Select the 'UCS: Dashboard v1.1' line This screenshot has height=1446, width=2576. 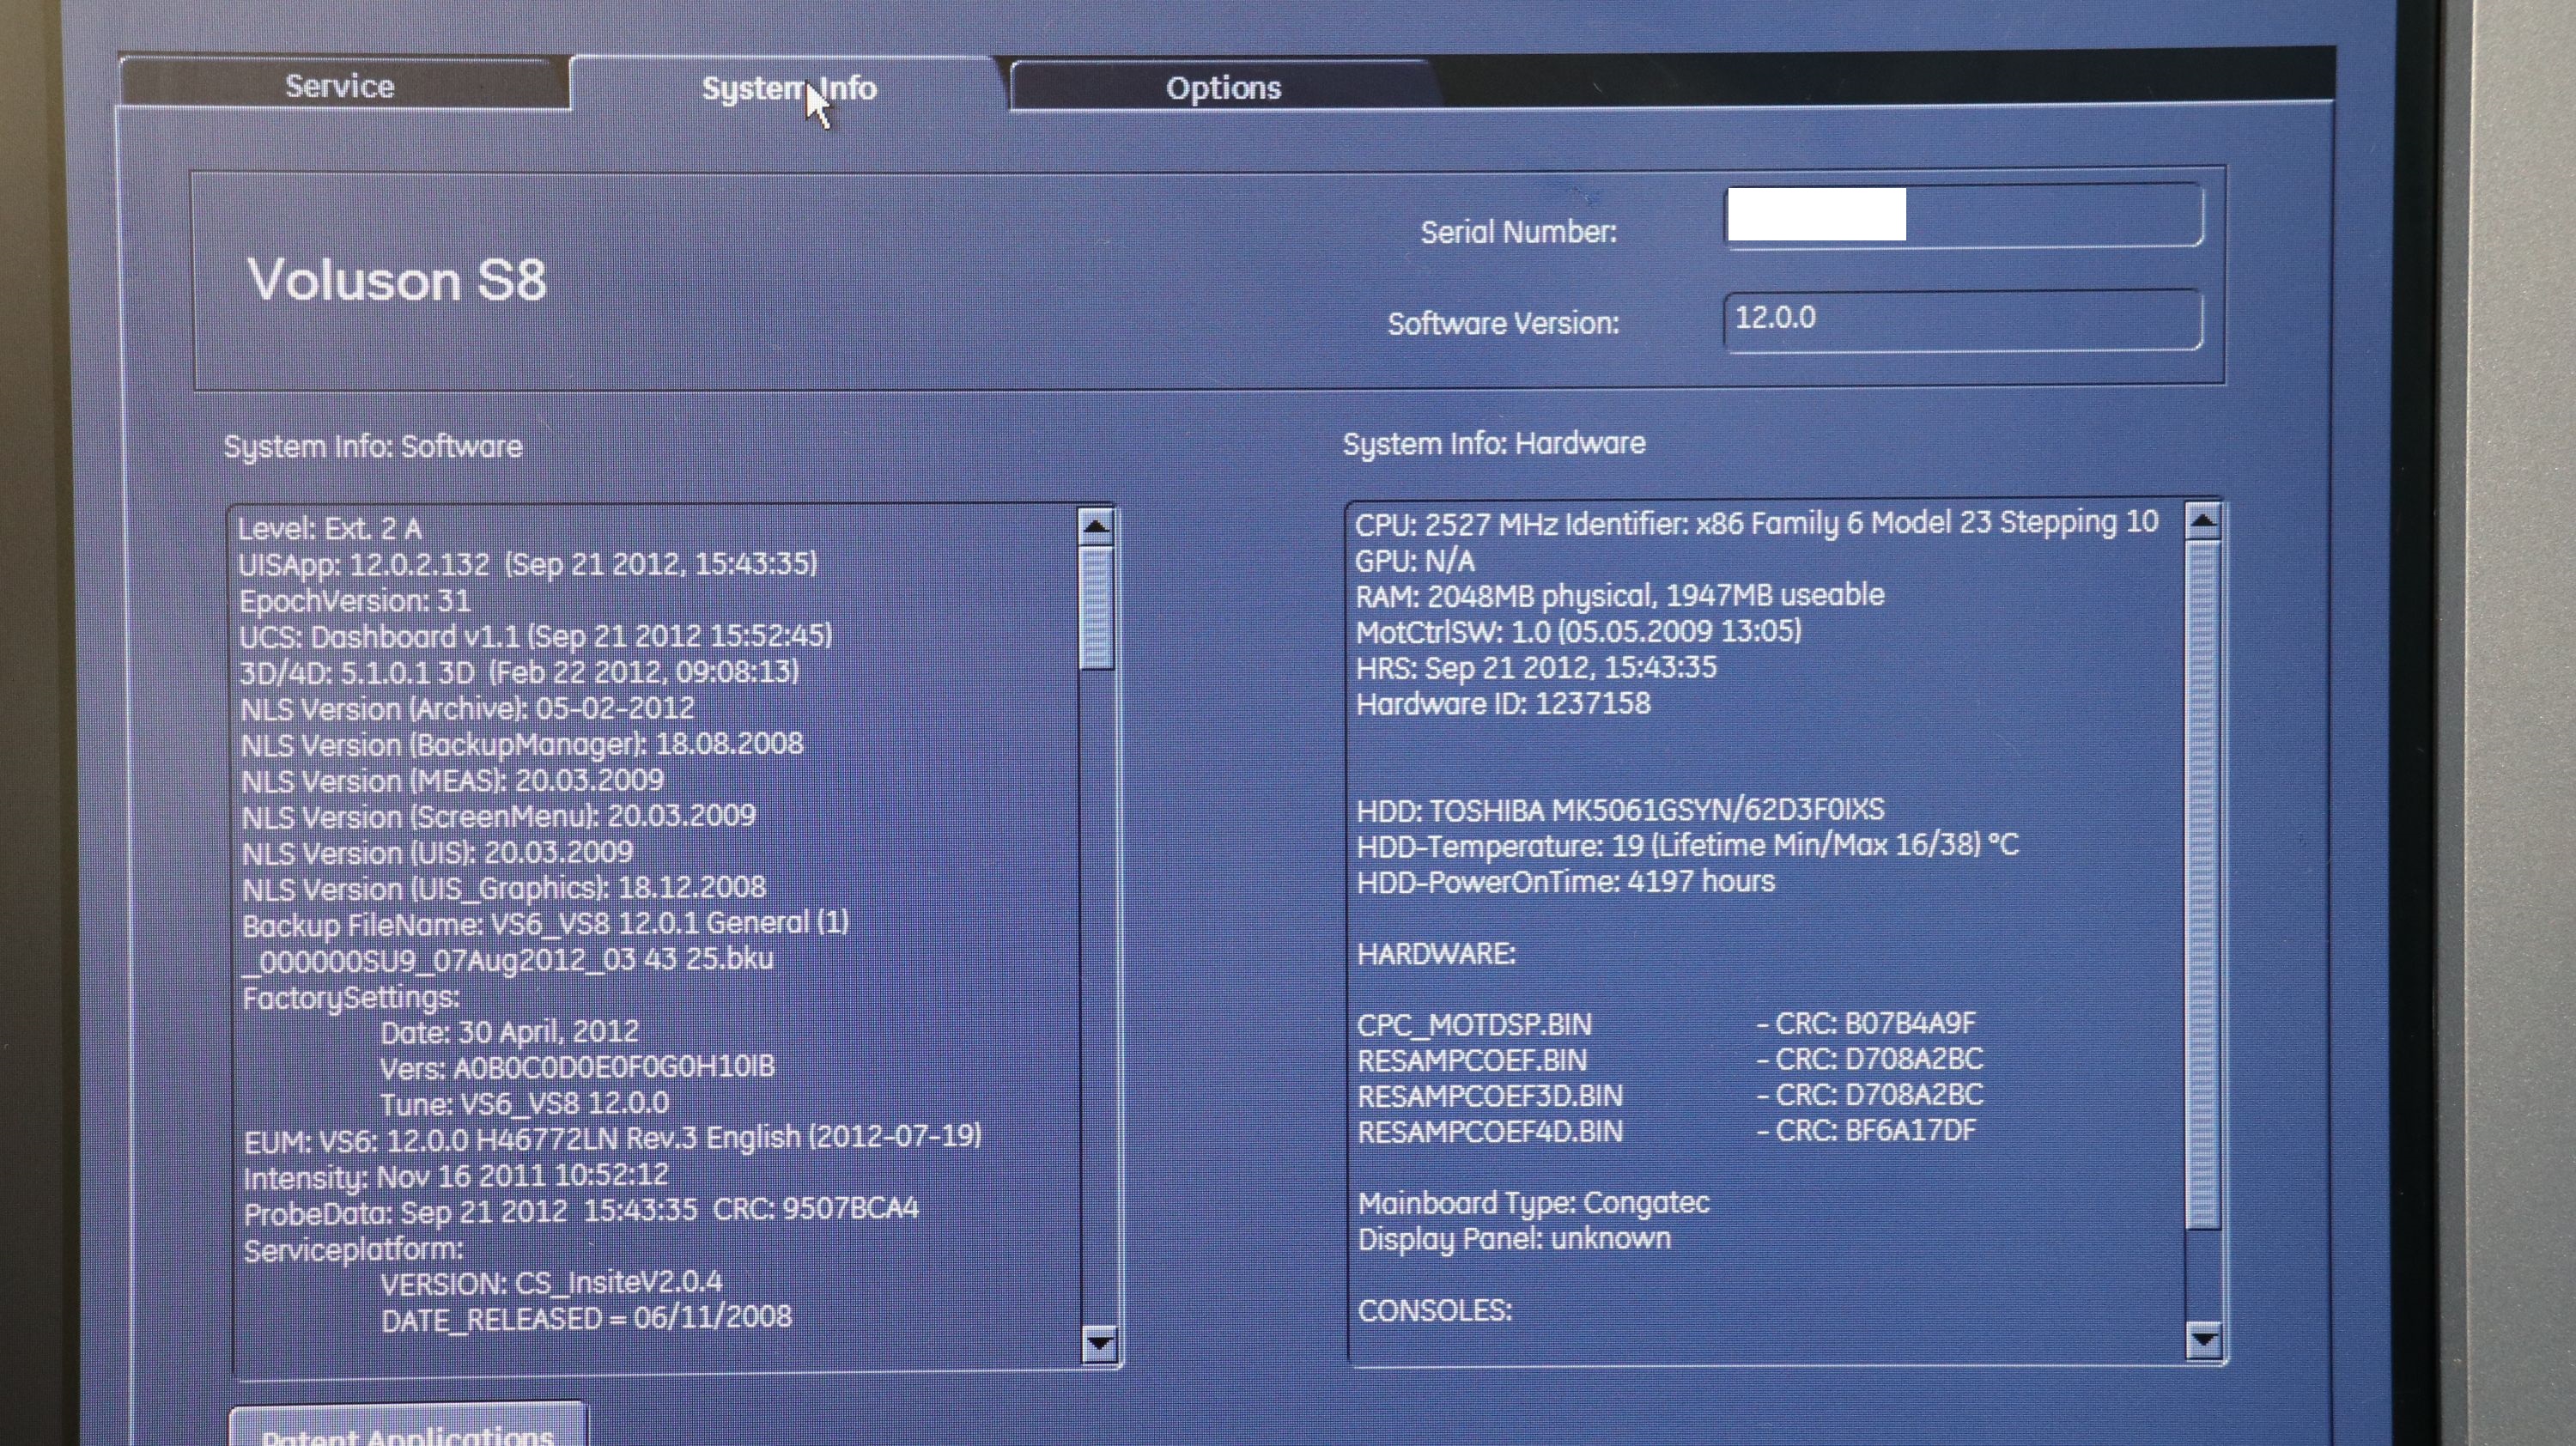pos(536,636)
